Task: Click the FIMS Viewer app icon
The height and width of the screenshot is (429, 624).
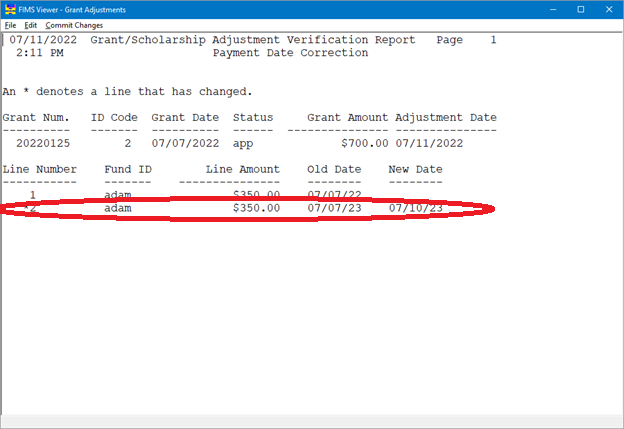Action: [10, 9]
